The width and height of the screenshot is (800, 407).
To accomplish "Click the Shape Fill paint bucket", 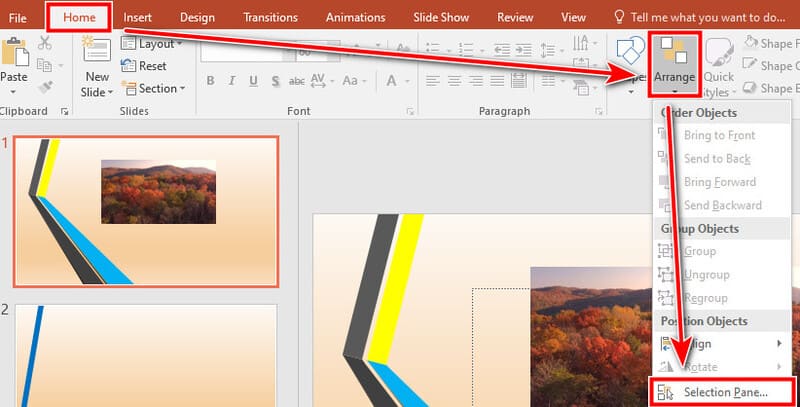I will (x=751, y=42).
